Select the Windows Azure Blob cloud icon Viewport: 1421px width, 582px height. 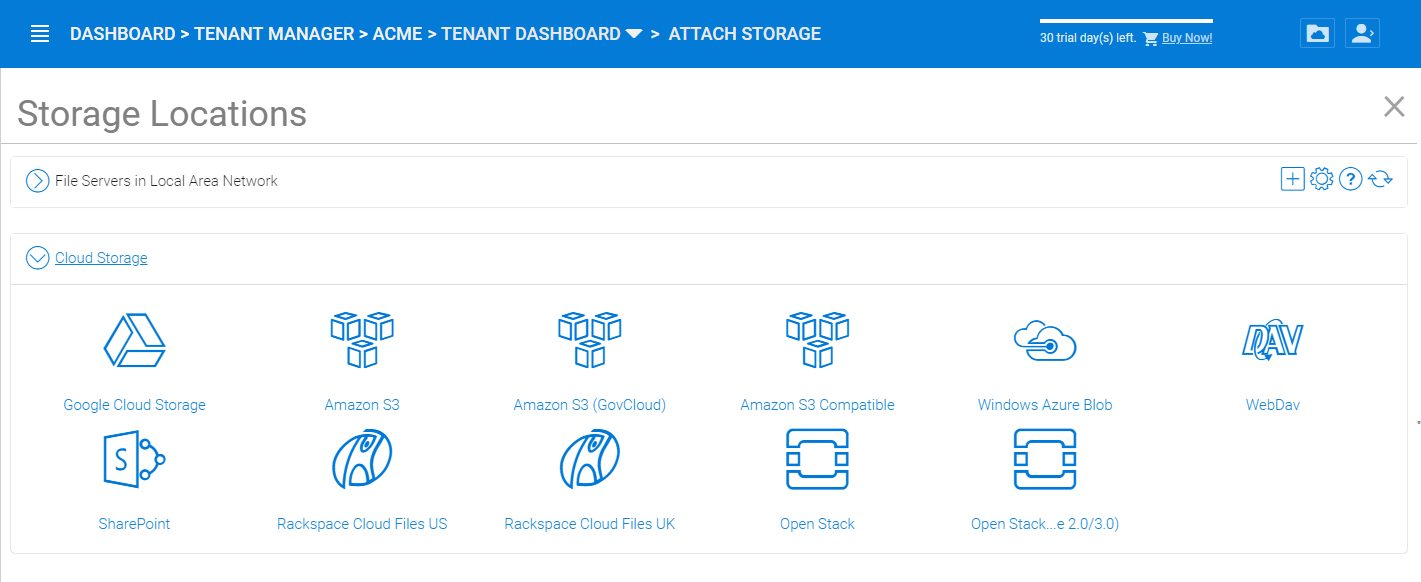[x=1045, y=341]
